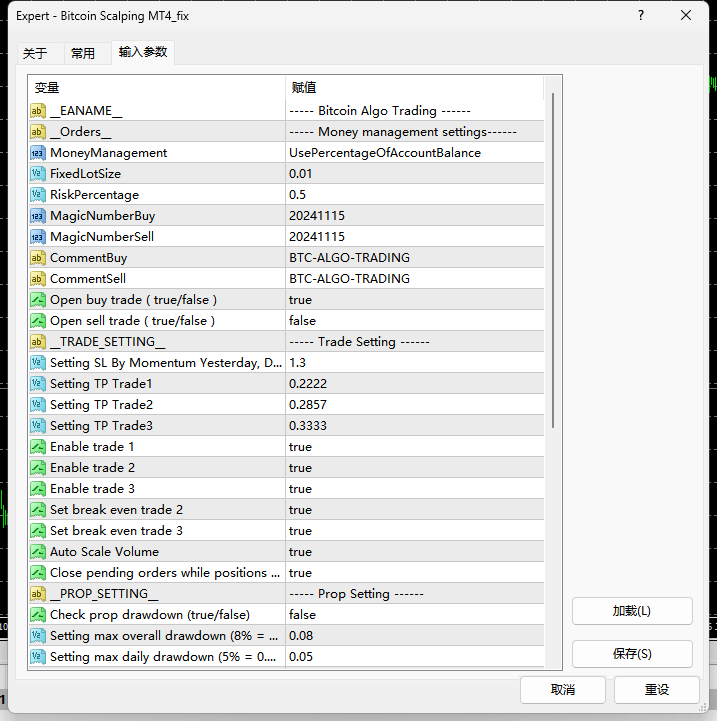Click the 赋值 column header
This screenshot has height=721, width=717.
coord(414,87)
